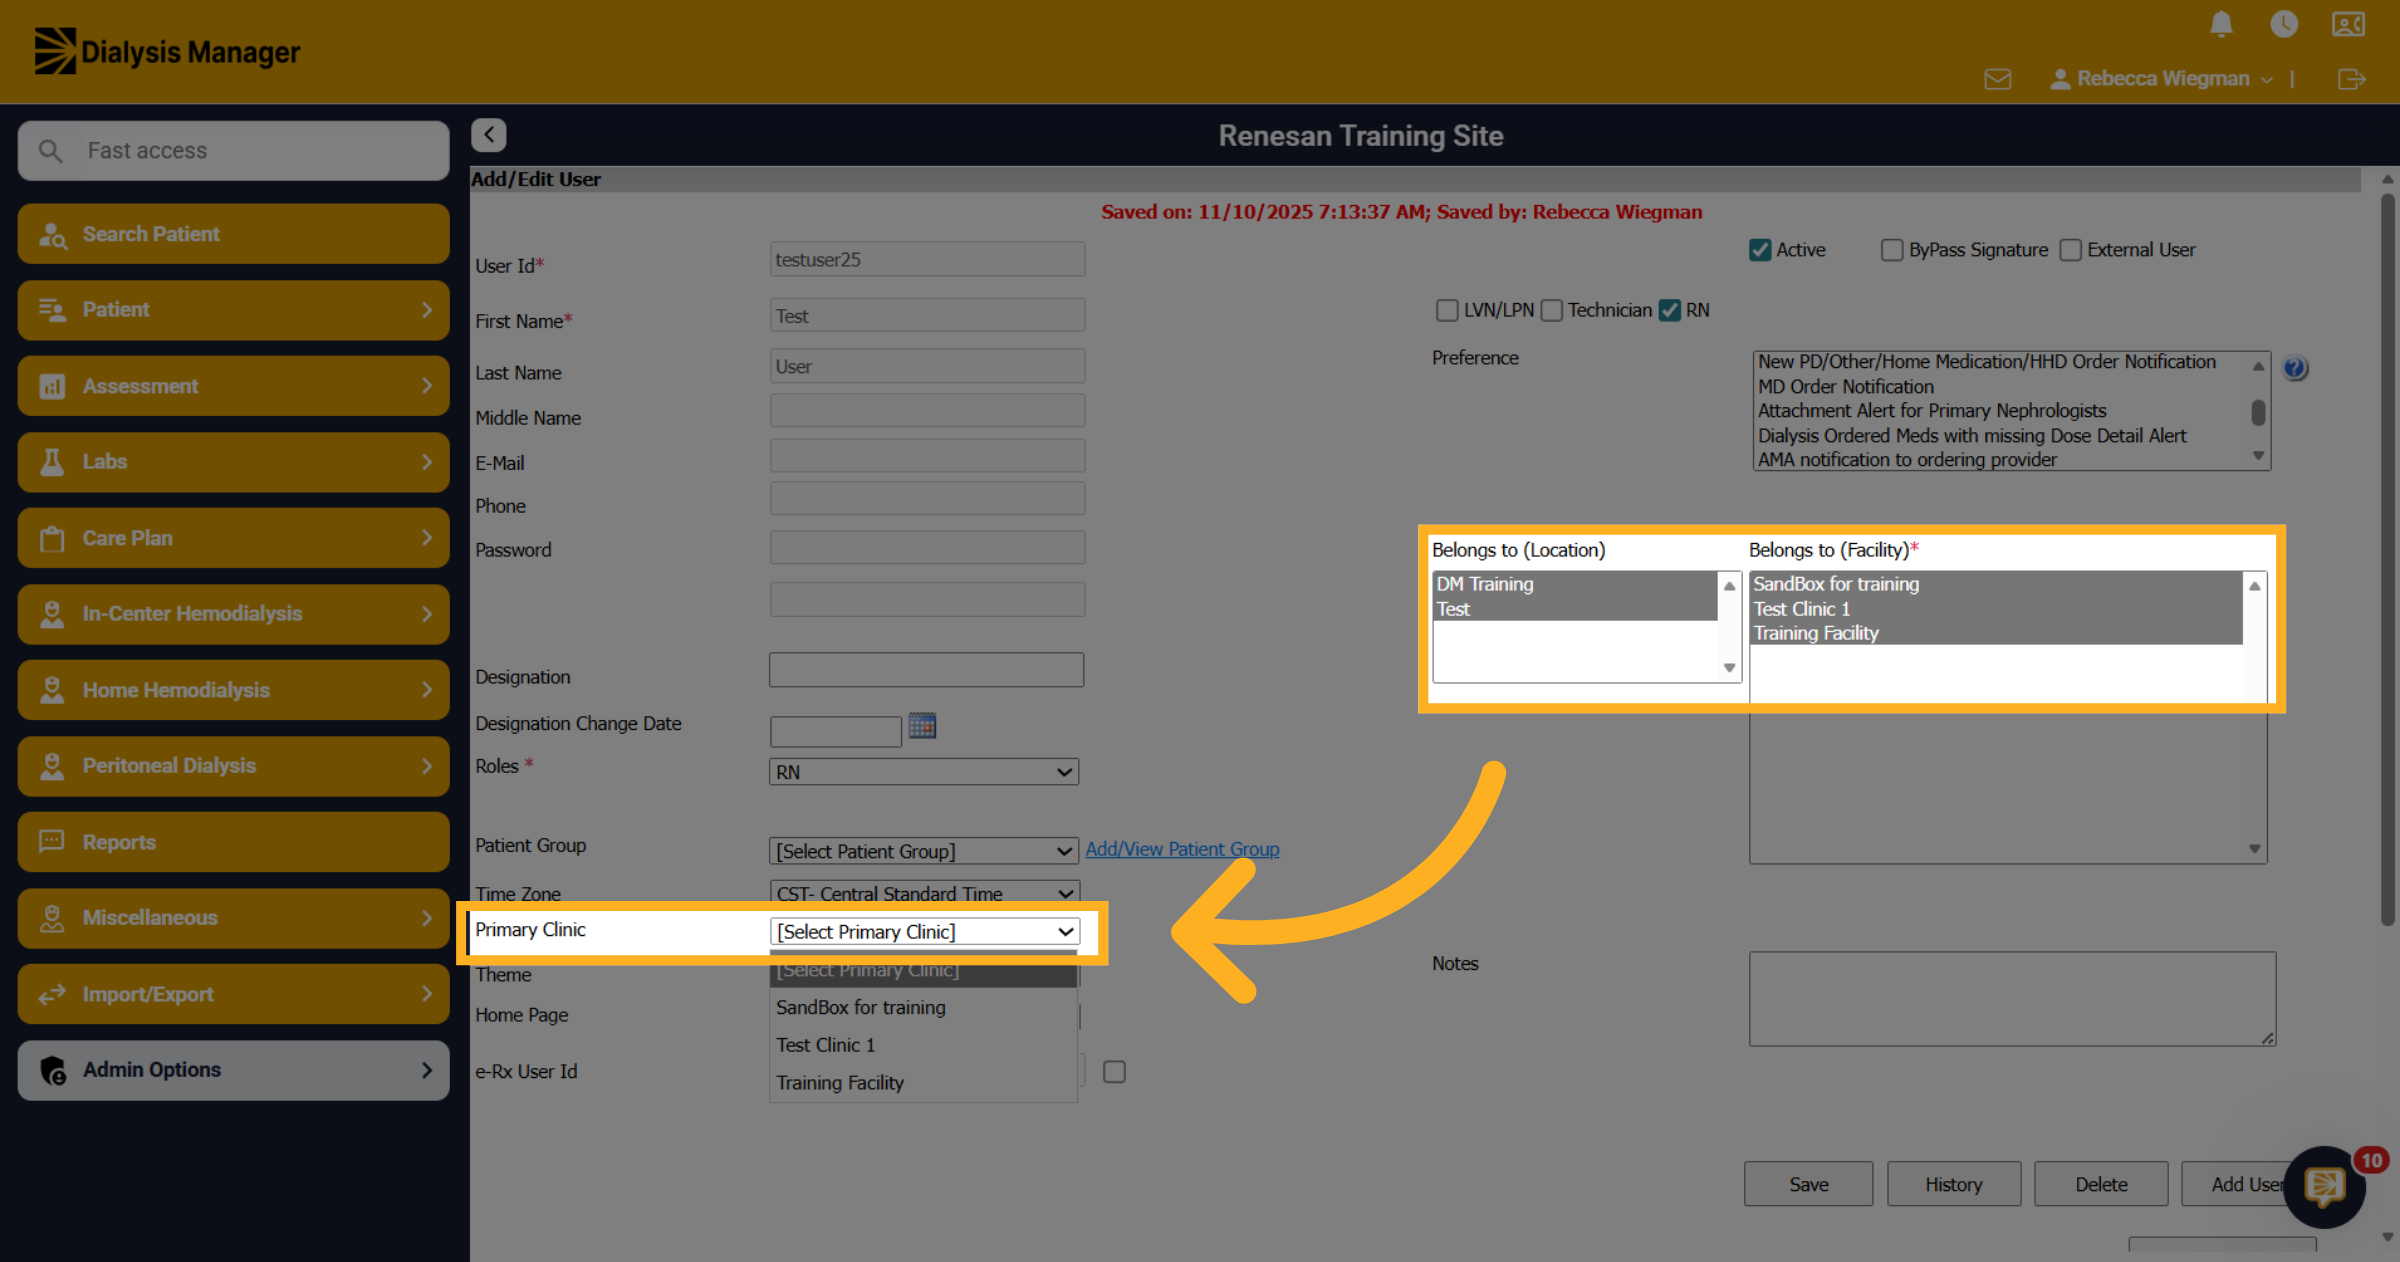Click the Save button
This screenshot has height=1262, width=2400.
coord(1808,1184)
